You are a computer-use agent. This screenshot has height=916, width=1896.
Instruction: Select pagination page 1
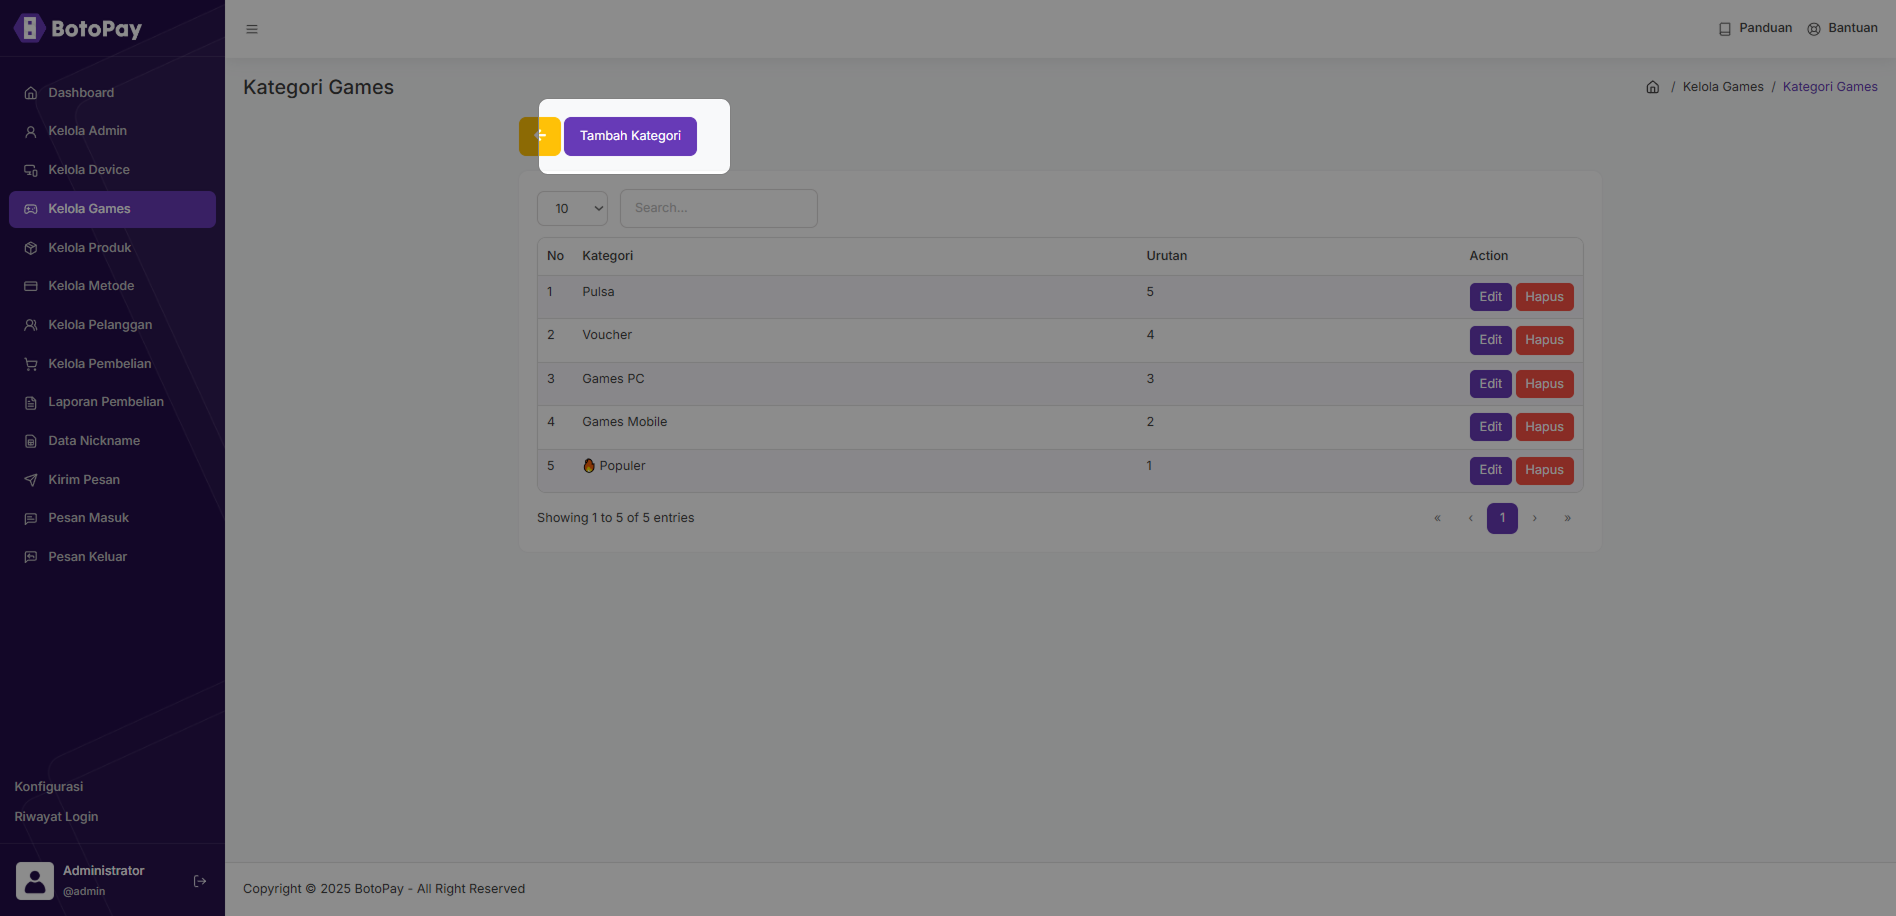tap(1502, 518)
